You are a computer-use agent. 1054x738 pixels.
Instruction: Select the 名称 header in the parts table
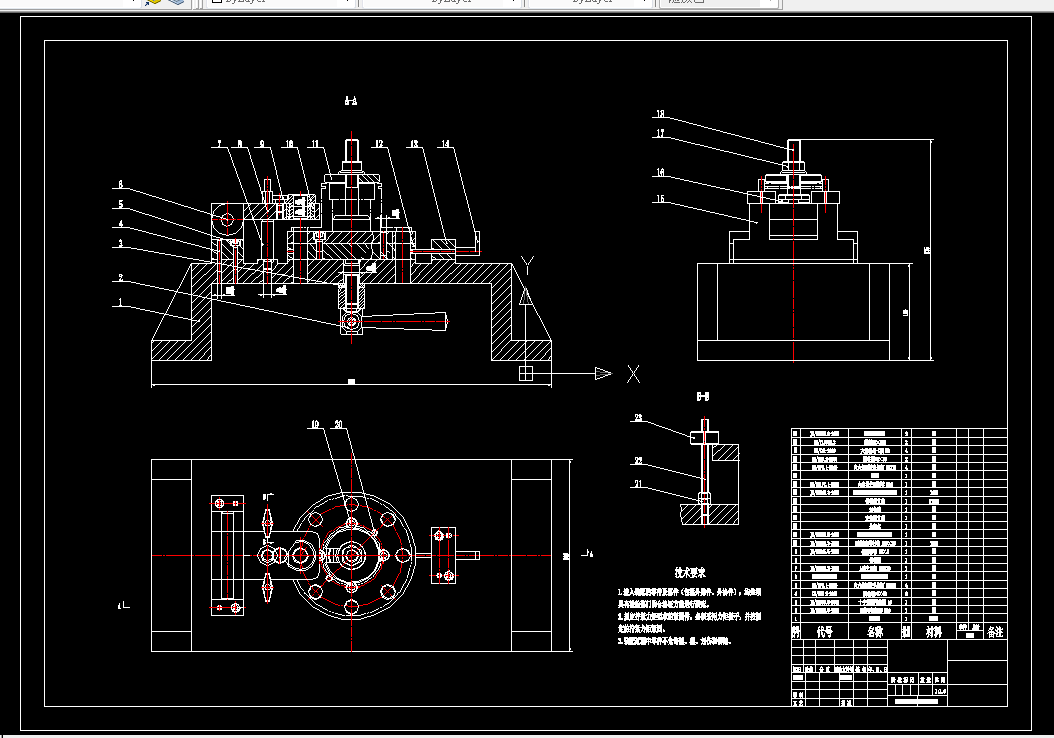point(875,632)
